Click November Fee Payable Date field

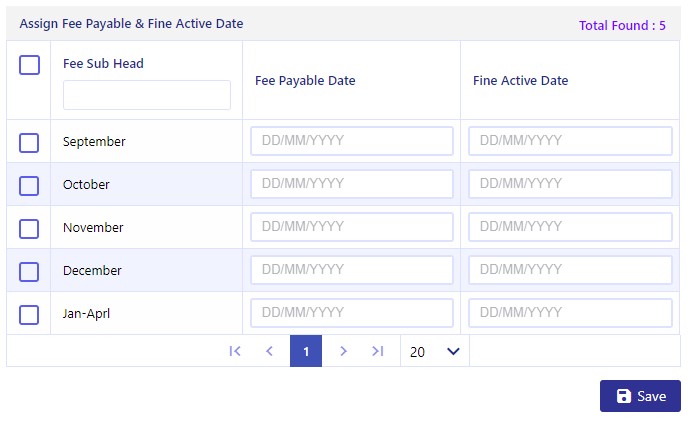352,227
